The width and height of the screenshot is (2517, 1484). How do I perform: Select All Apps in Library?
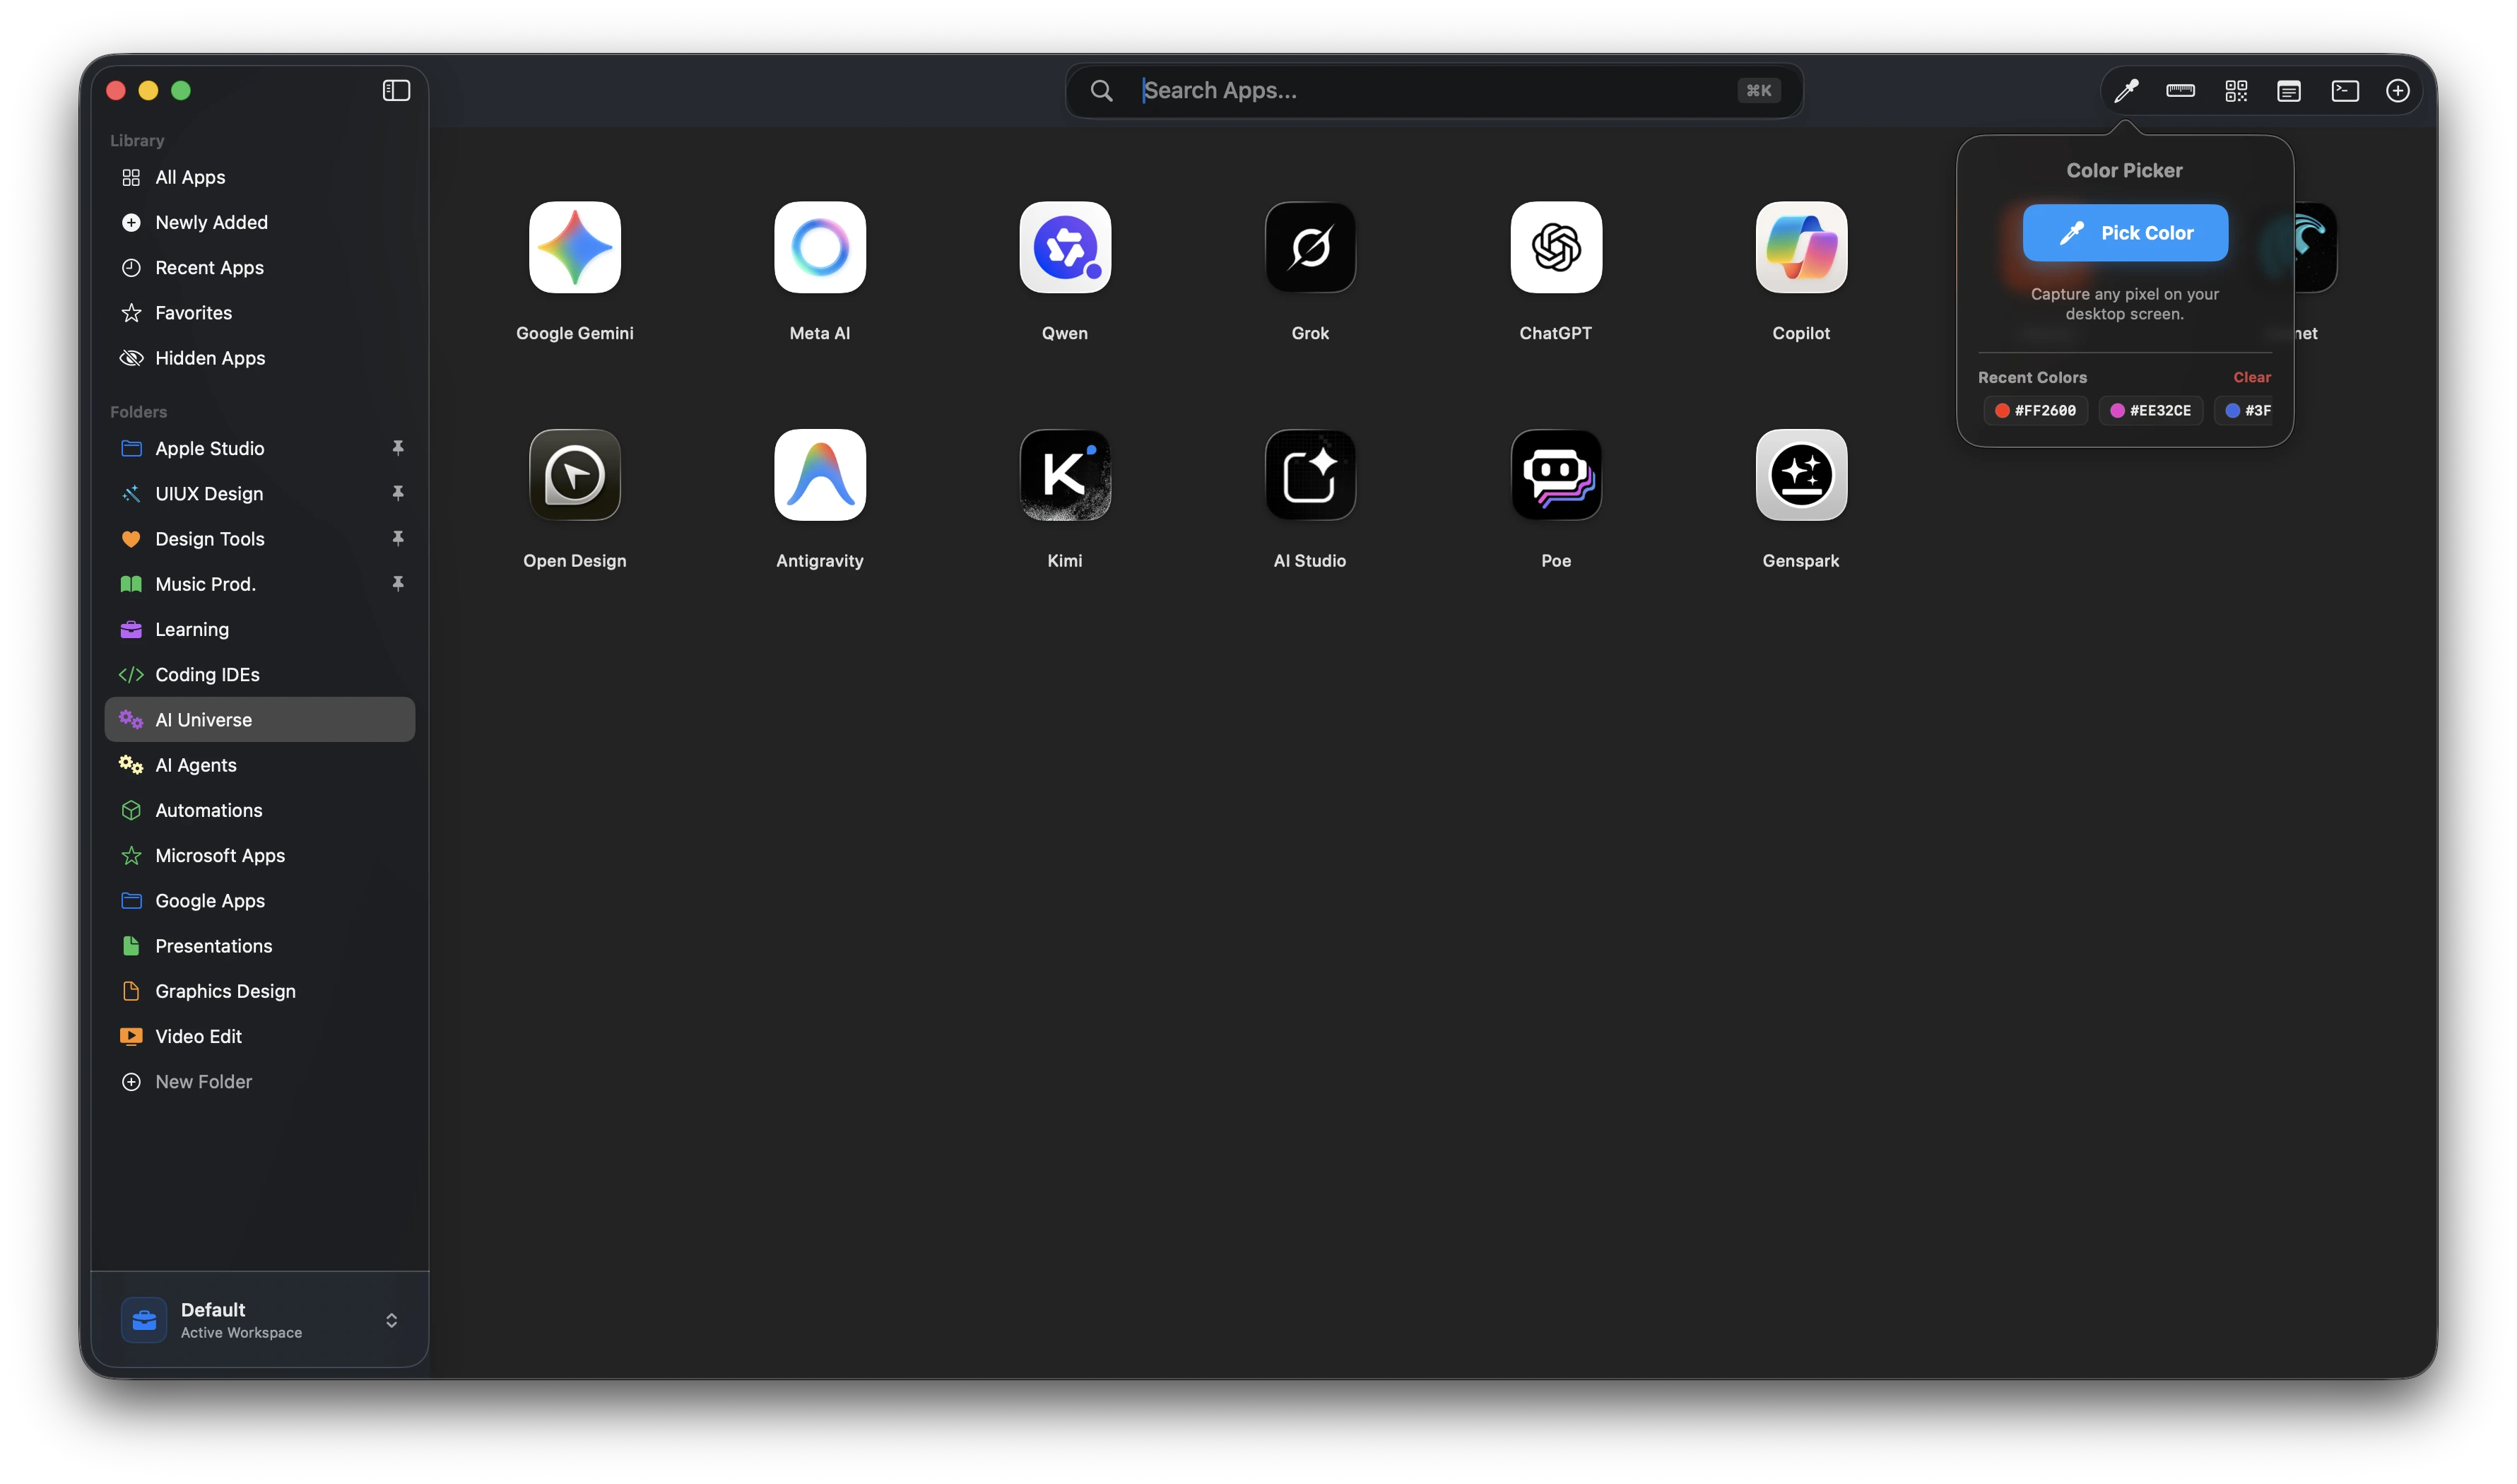[x=260, y=177]
